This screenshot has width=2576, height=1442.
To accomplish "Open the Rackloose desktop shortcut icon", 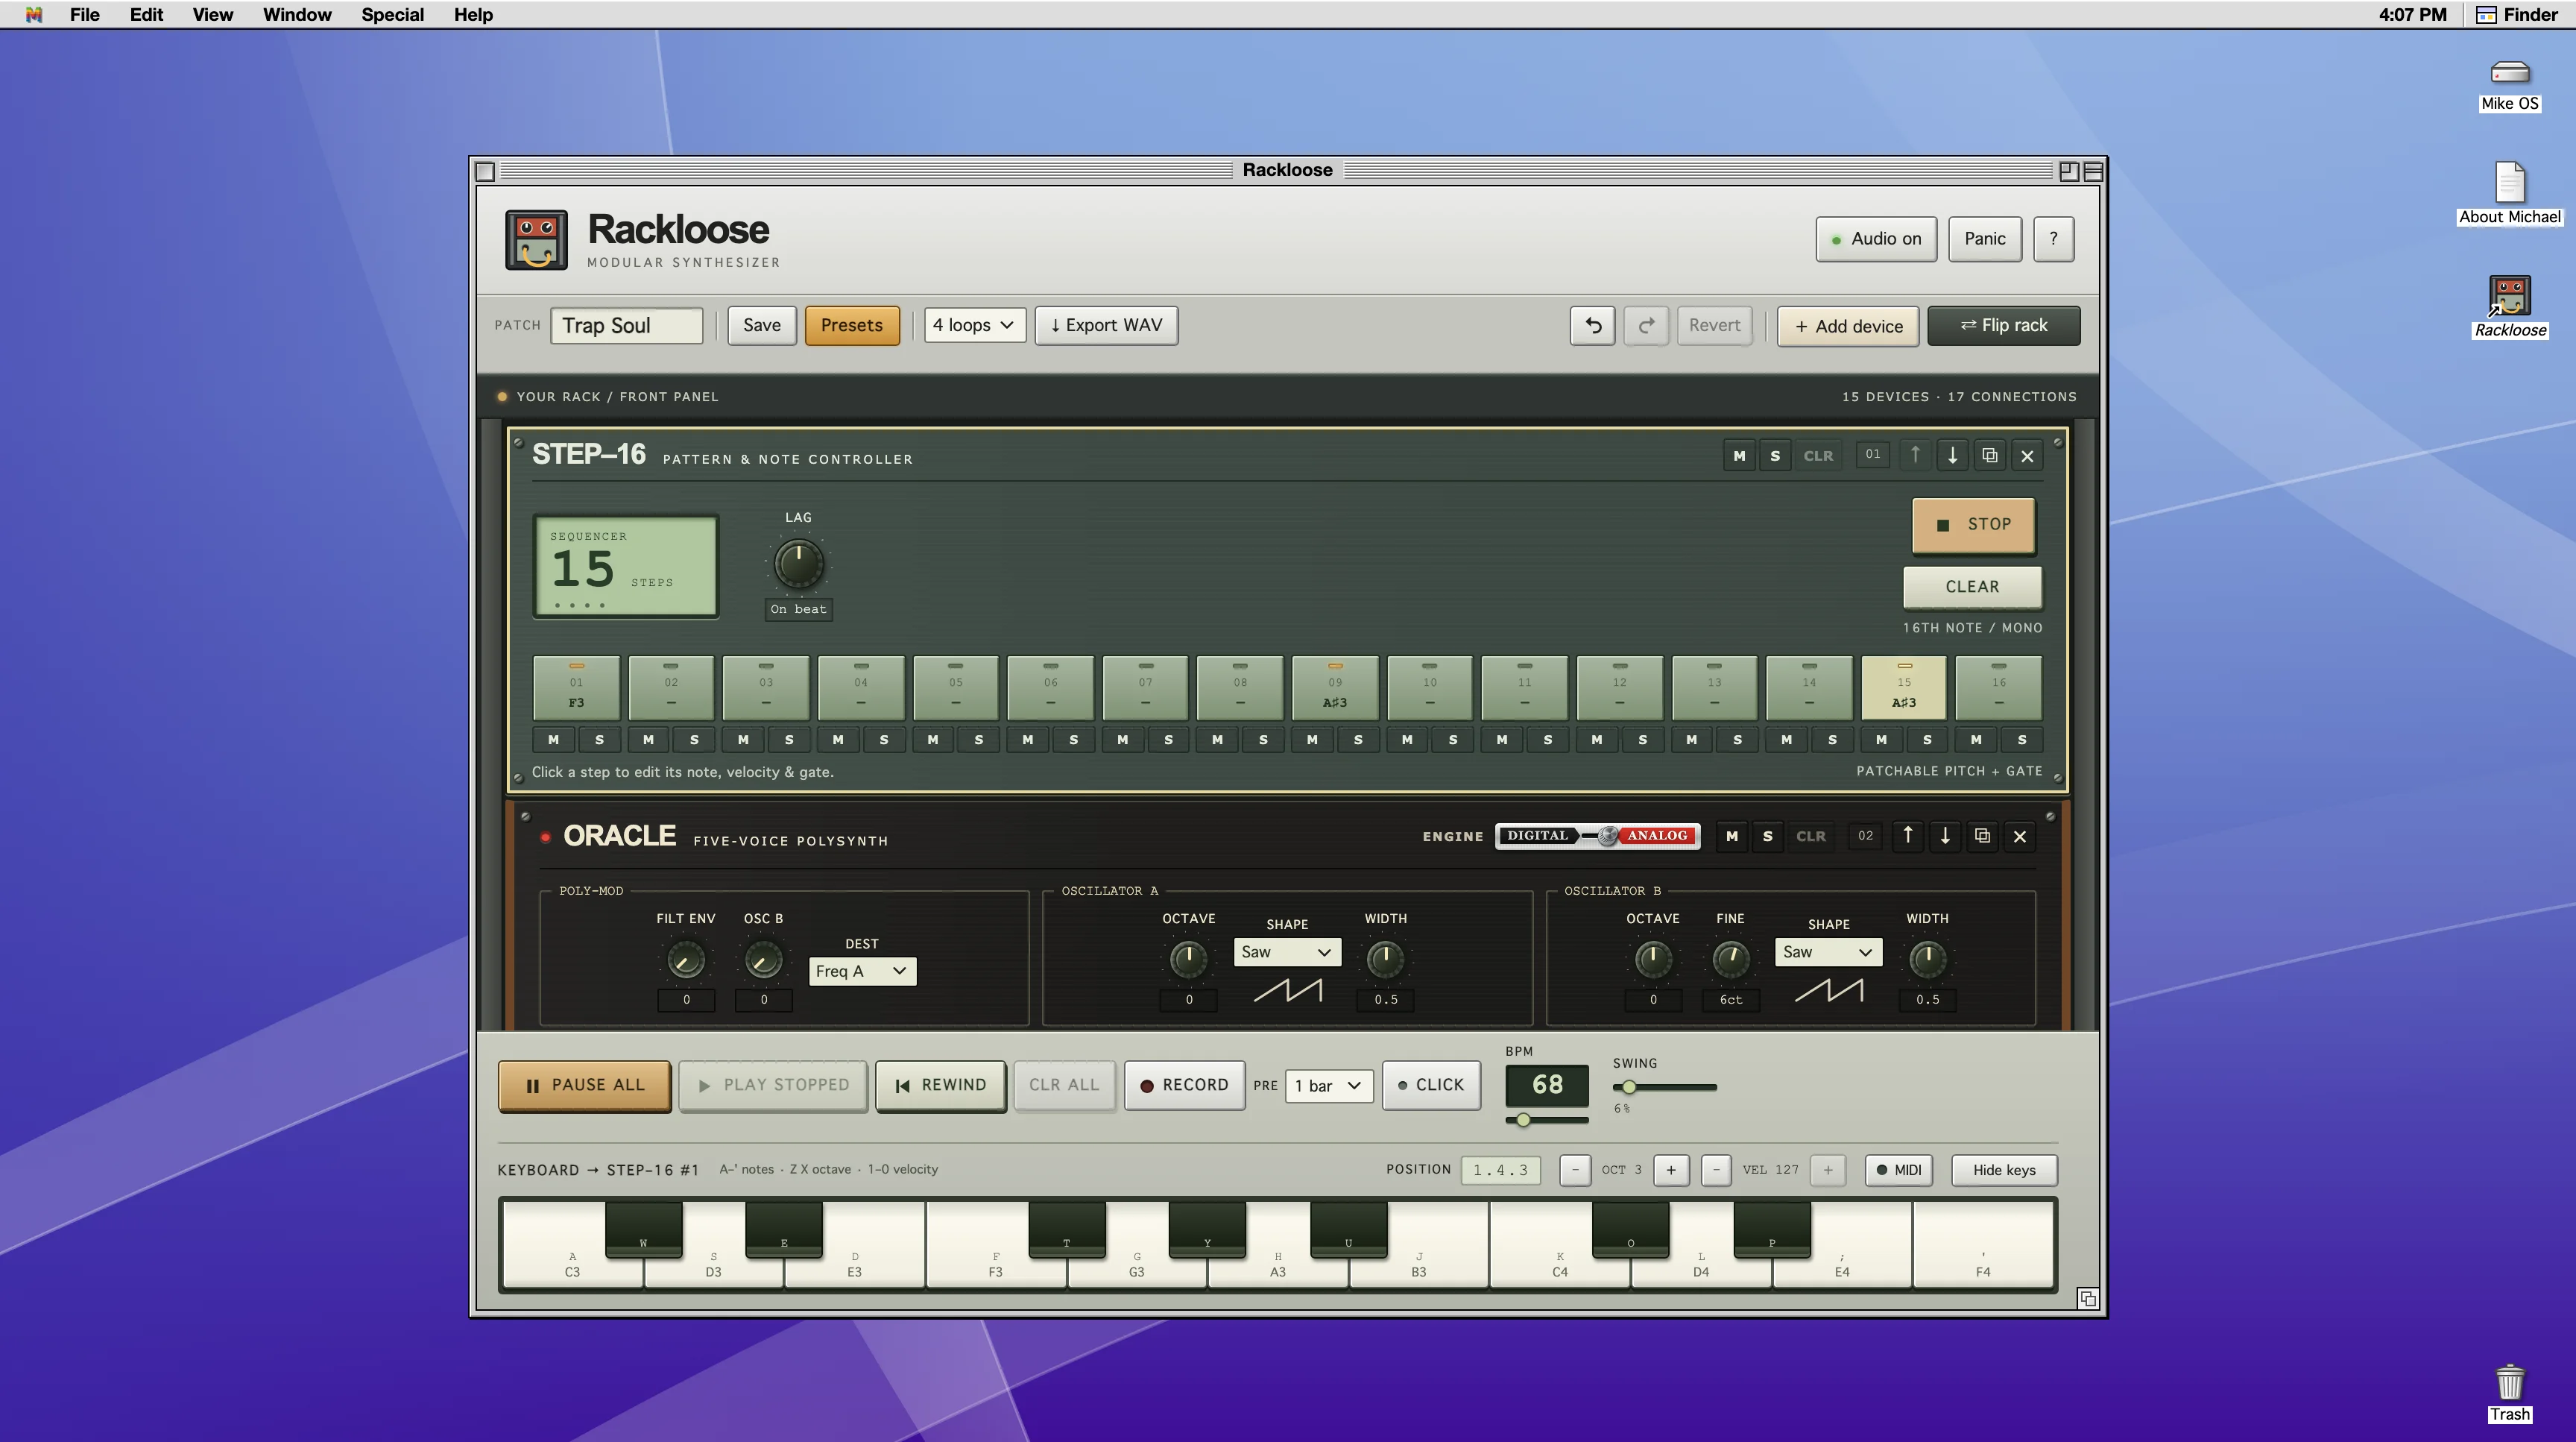I will (2510, 297).
